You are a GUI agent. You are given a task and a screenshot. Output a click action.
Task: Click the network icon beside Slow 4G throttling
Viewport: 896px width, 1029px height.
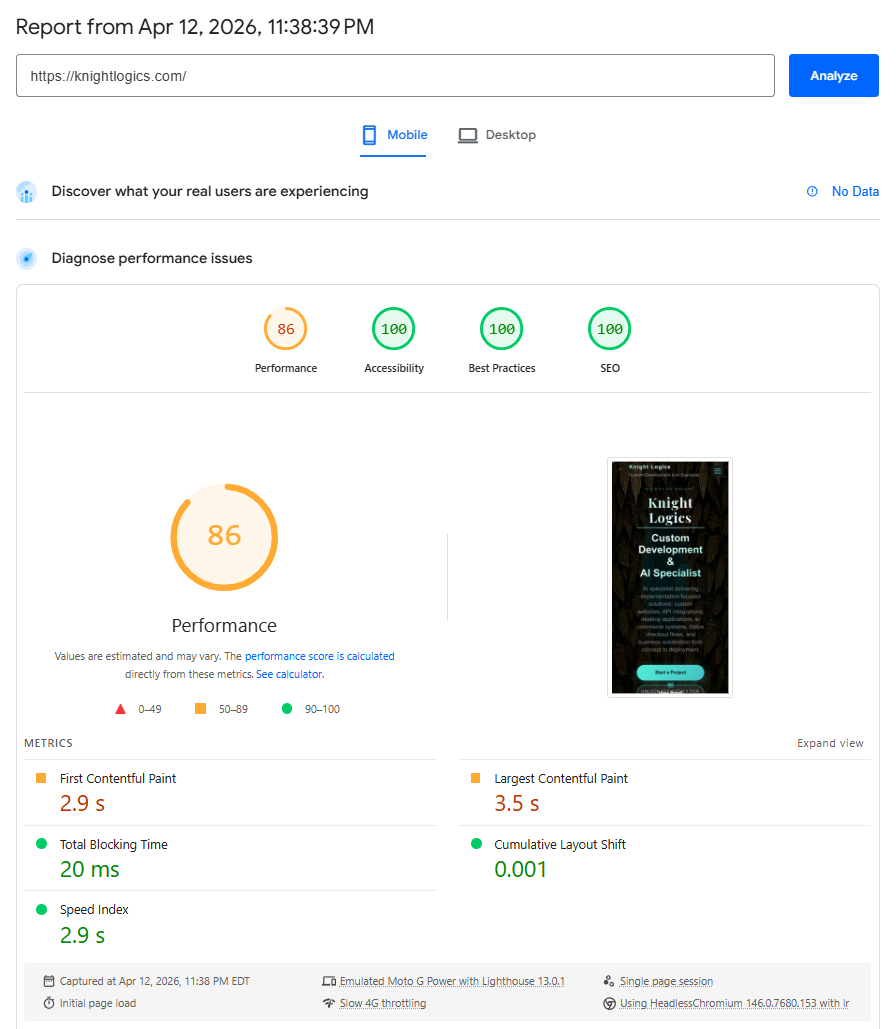click(329, 1003)
